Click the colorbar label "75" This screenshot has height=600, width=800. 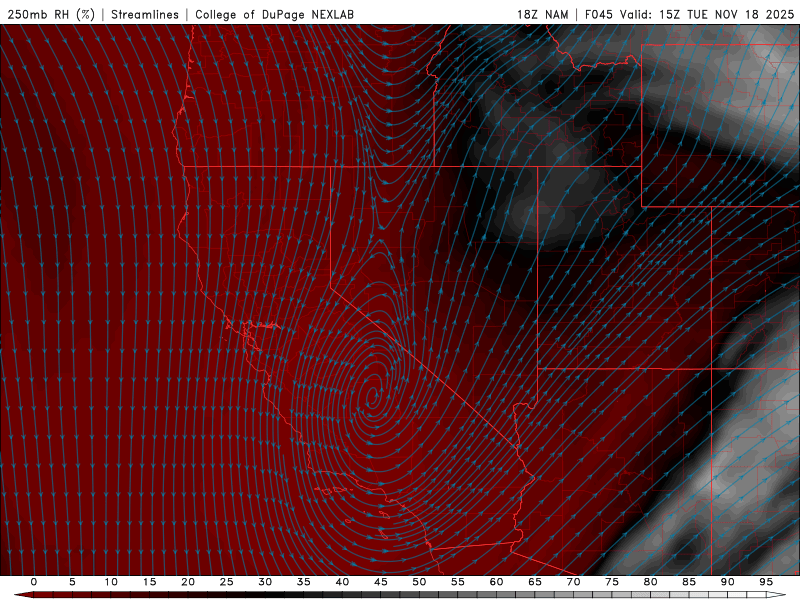click(612, 582)
